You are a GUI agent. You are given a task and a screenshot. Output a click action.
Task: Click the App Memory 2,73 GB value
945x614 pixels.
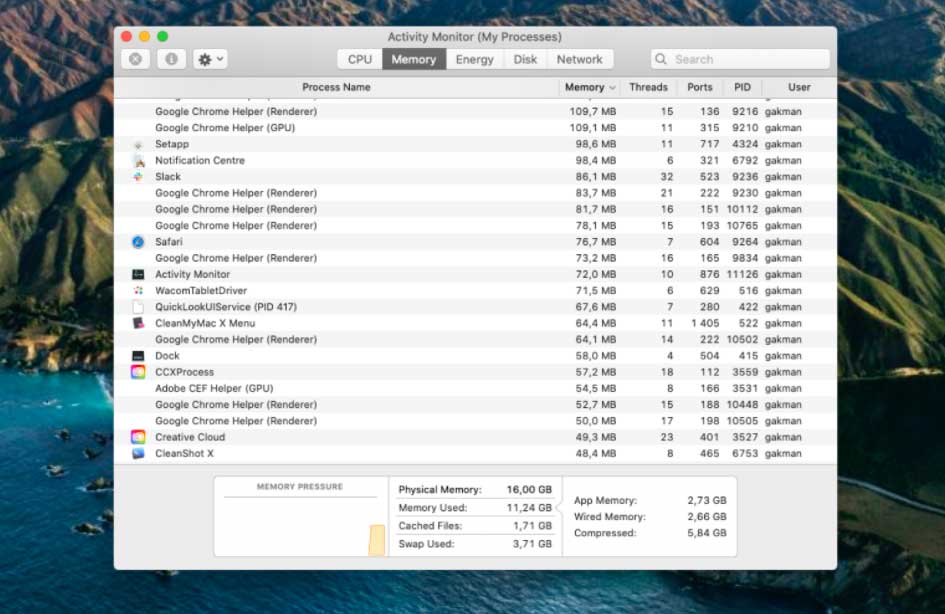(706, 500)
